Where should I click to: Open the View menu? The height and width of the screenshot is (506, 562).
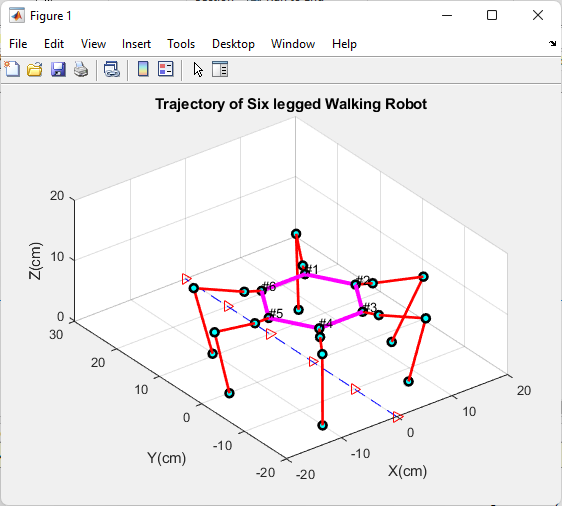[93, 44]
